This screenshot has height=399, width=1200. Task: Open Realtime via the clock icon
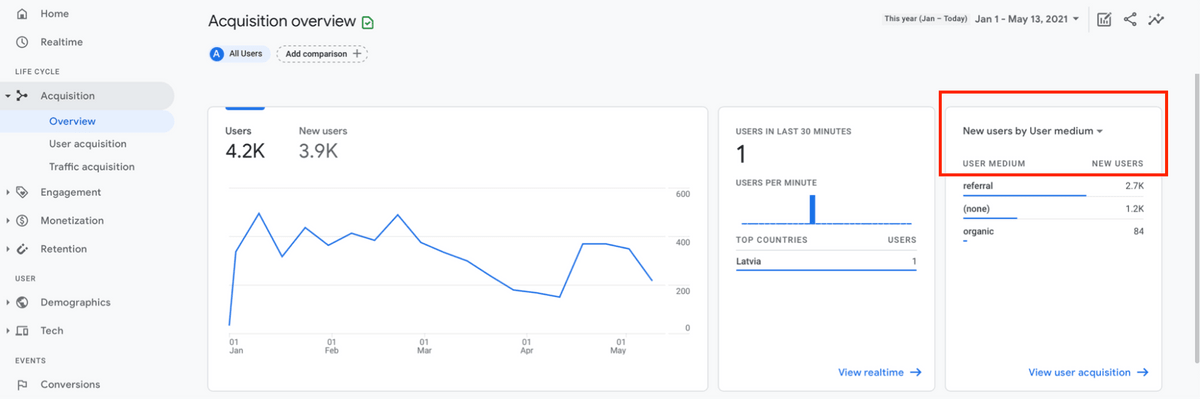pyautogui.click(x=22, y=42)
